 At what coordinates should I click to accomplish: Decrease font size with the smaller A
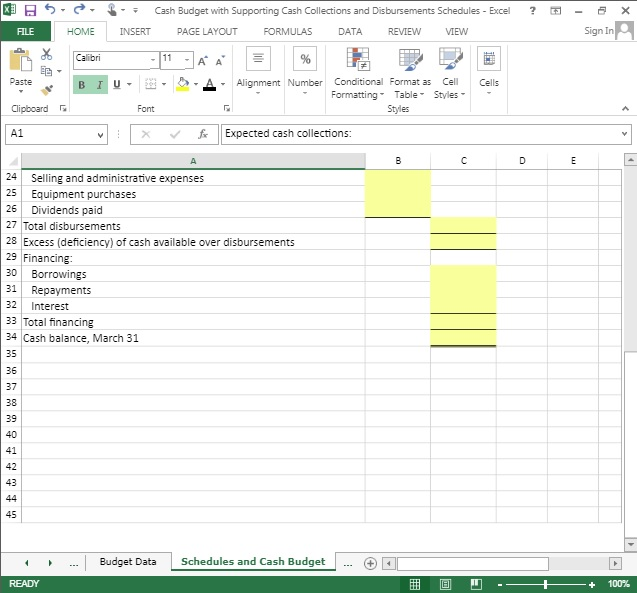220,61
